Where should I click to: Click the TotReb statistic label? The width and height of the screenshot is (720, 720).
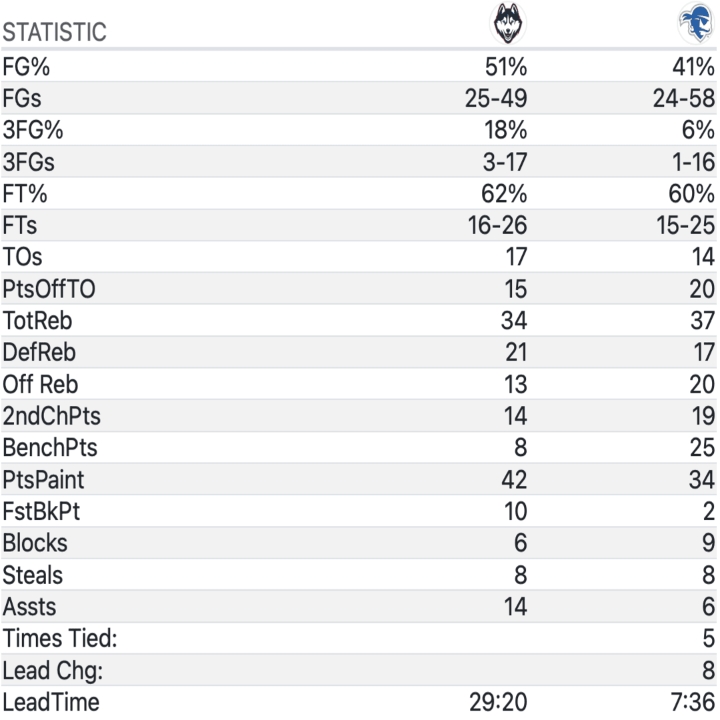37,321
